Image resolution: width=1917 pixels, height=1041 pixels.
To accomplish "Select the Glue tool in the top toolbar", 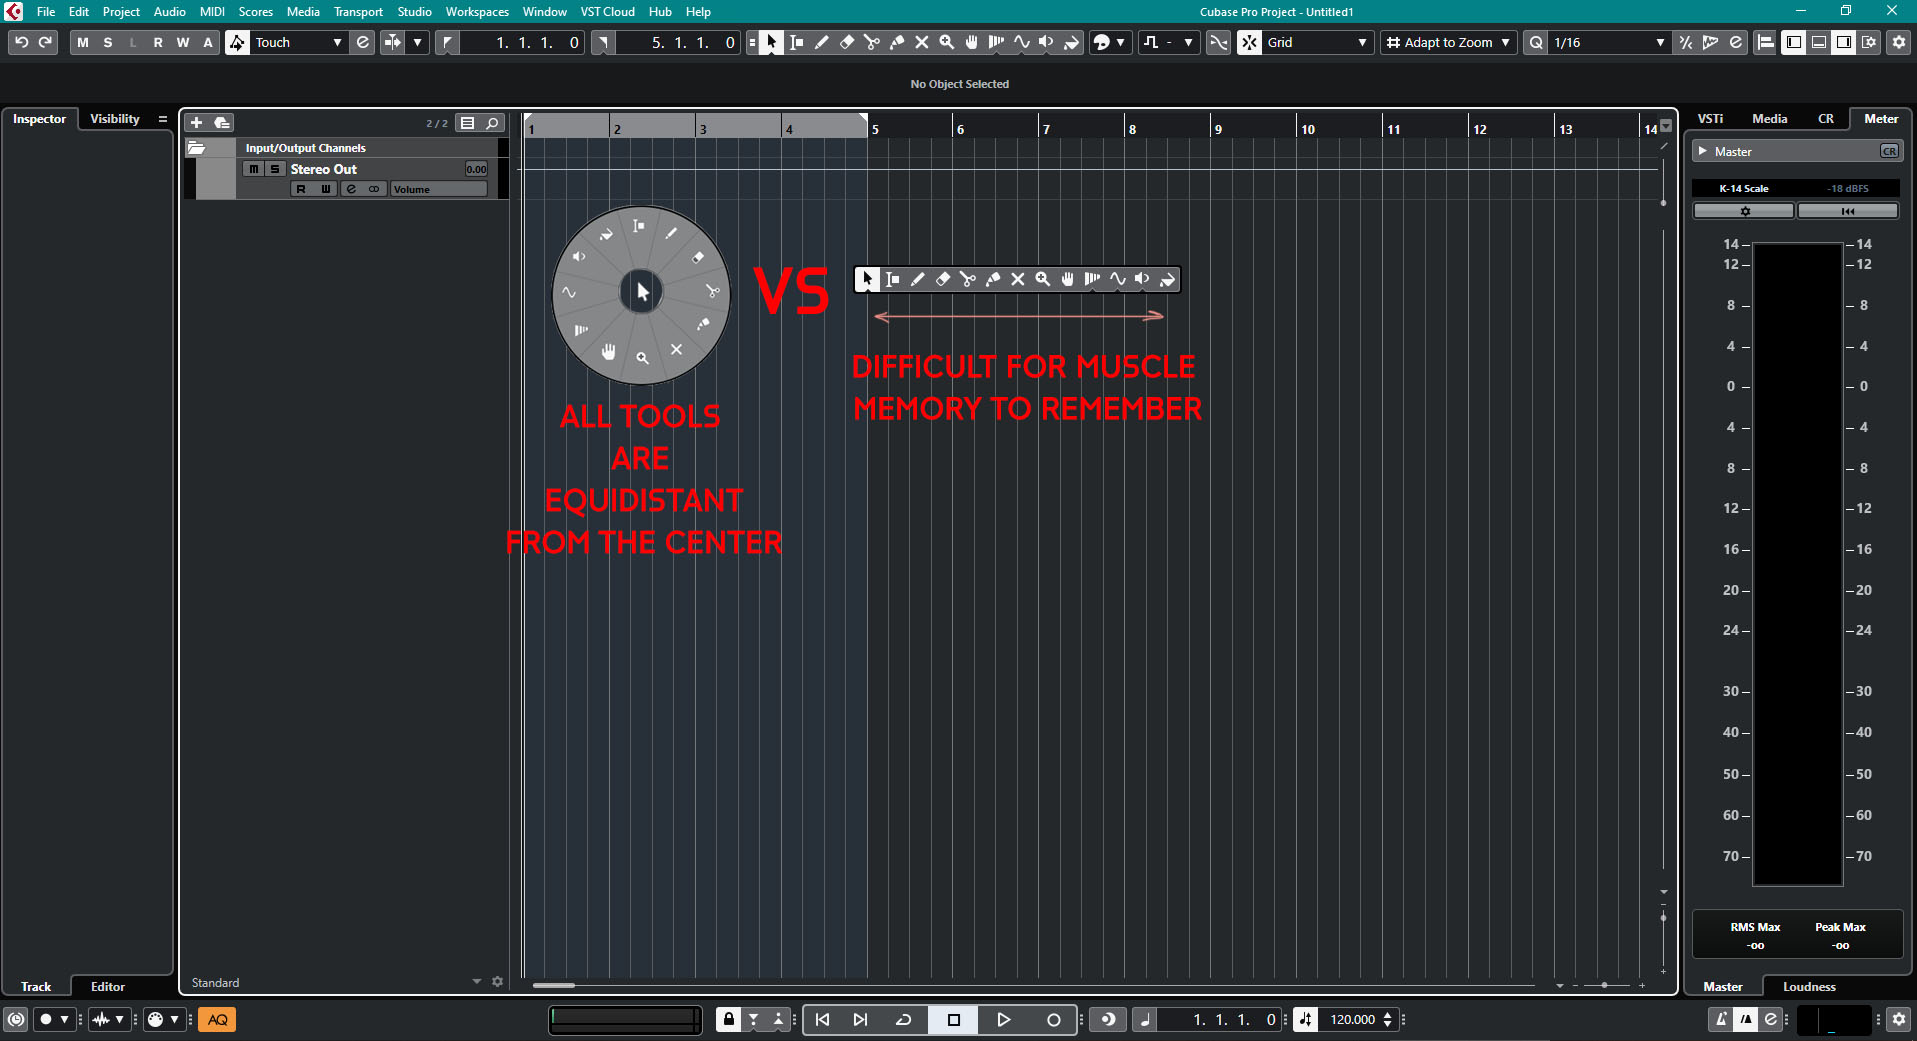I will coord(896,42).
